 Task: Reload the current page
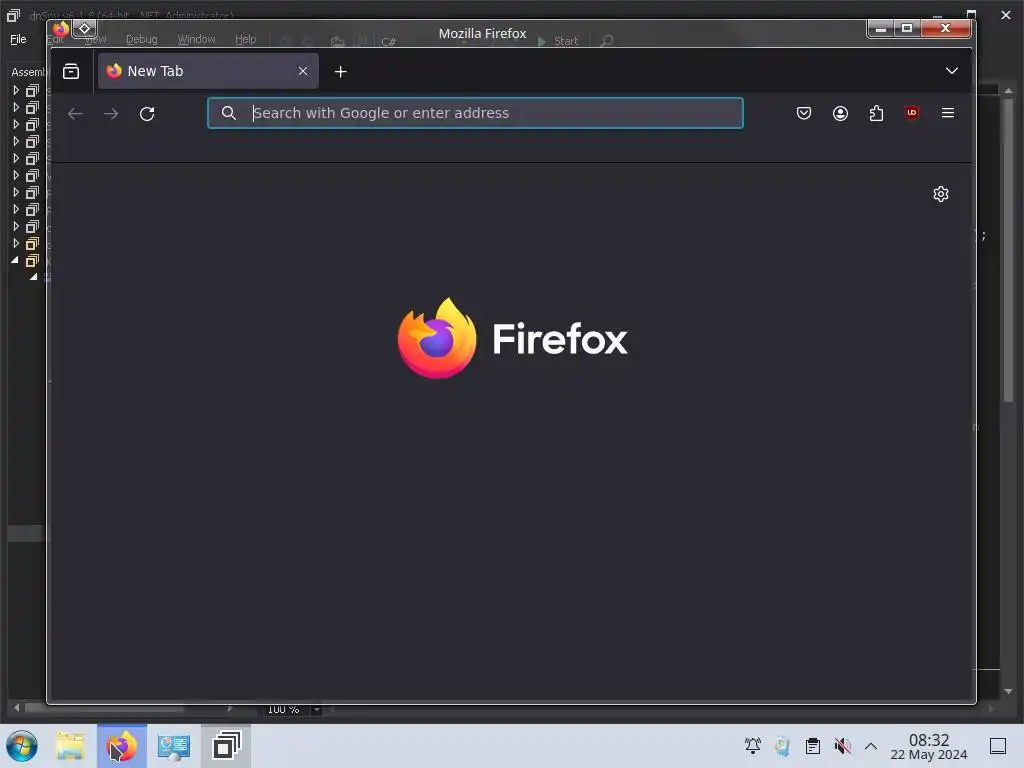coord(147,114)
